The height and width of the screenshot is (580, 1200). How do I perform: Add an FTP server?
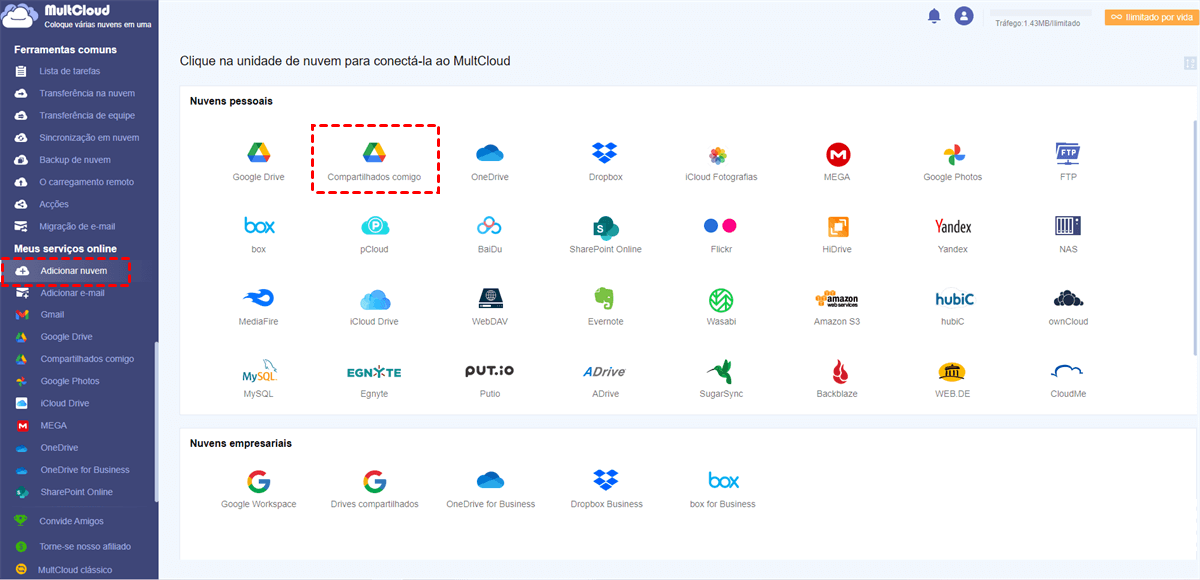[x=1068, y=161]
